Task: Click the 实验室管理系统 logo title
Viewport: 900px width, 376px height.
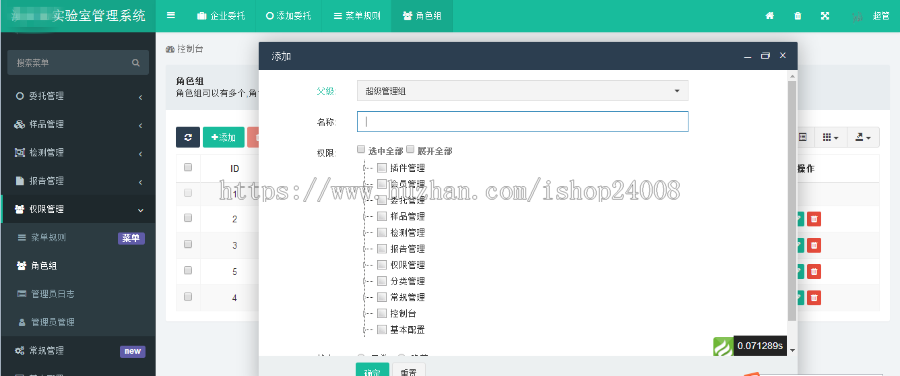Action: pos(78,15)
